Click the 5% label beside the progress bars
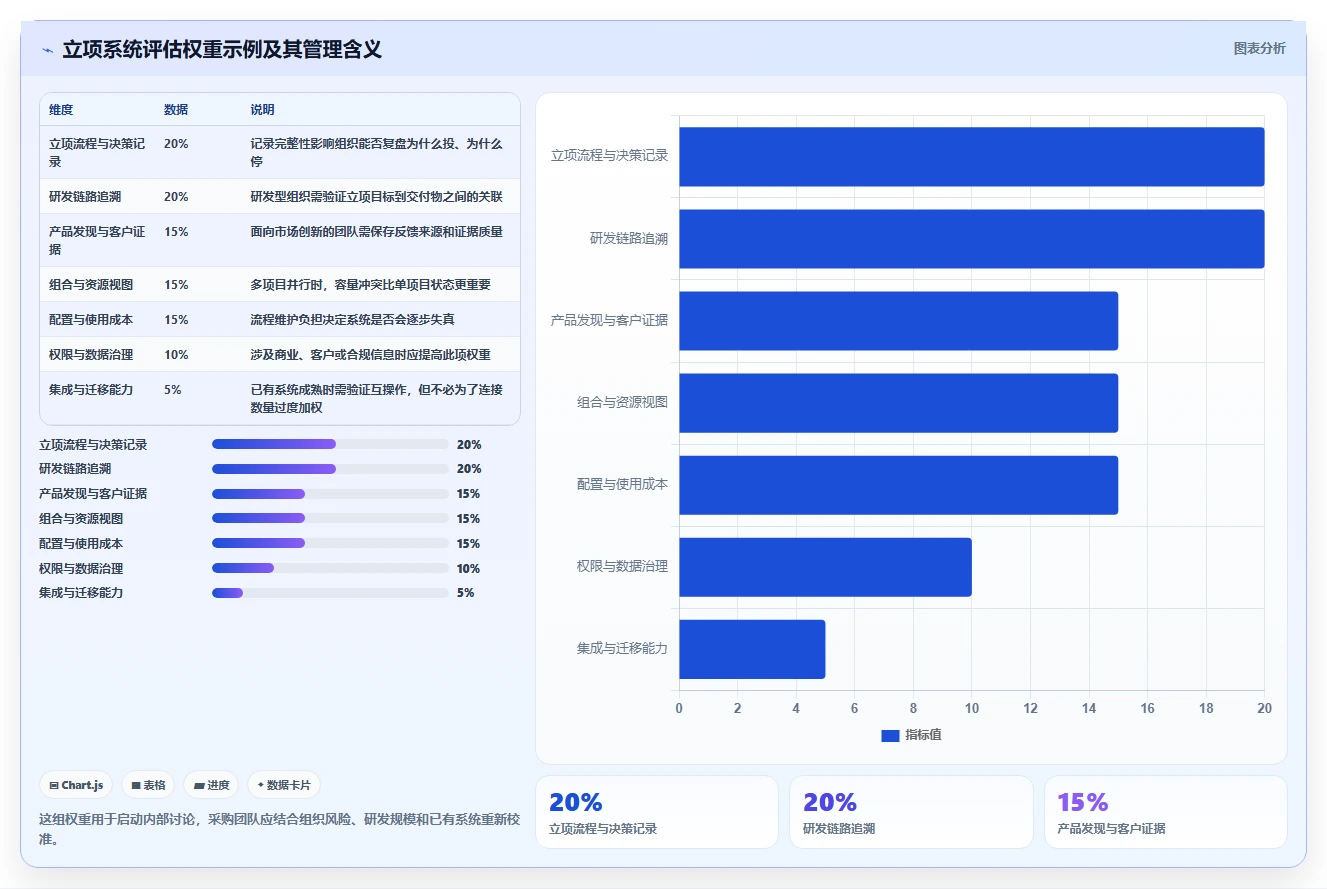The height and width of the screenshot is (889, 1327). 465,593
